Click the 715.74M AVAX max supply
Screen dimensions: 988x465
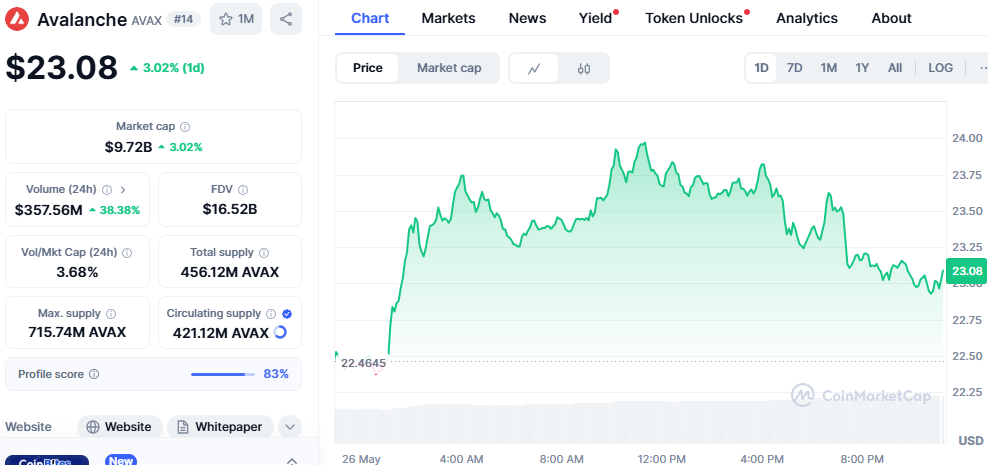click(77, 332)
